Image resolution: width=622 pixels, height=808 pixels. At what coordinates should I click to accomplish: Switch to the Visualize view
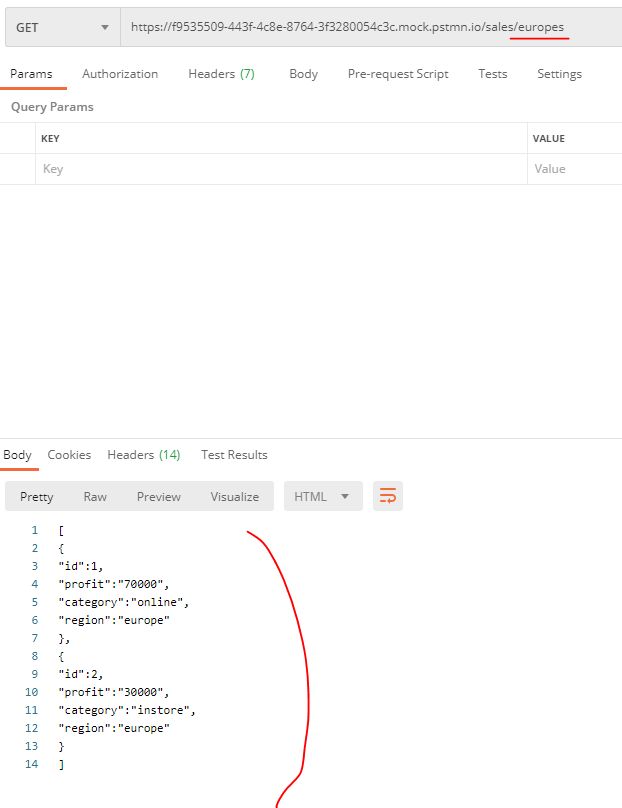tap(234, 497)
